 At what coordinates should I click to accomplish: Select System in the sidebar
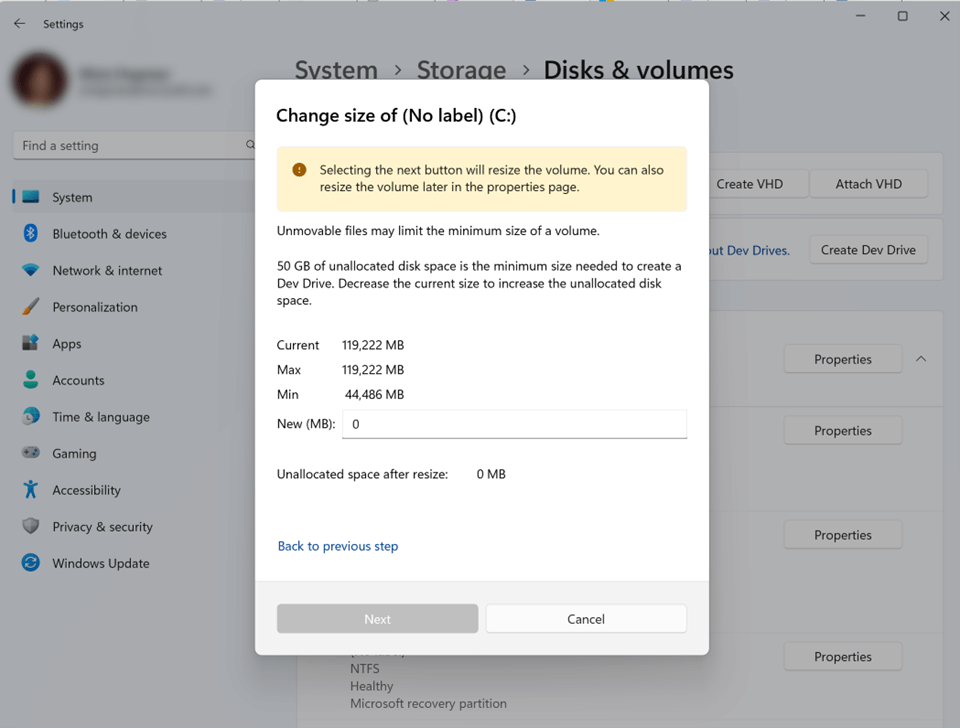pos(70,197)
